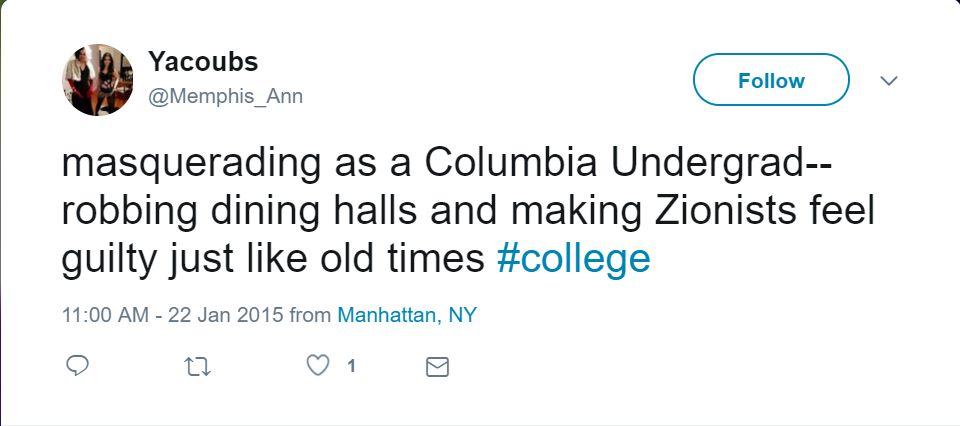Click the word from before the location
Viewport: 960px width, 426px height.
coord(310,315)
